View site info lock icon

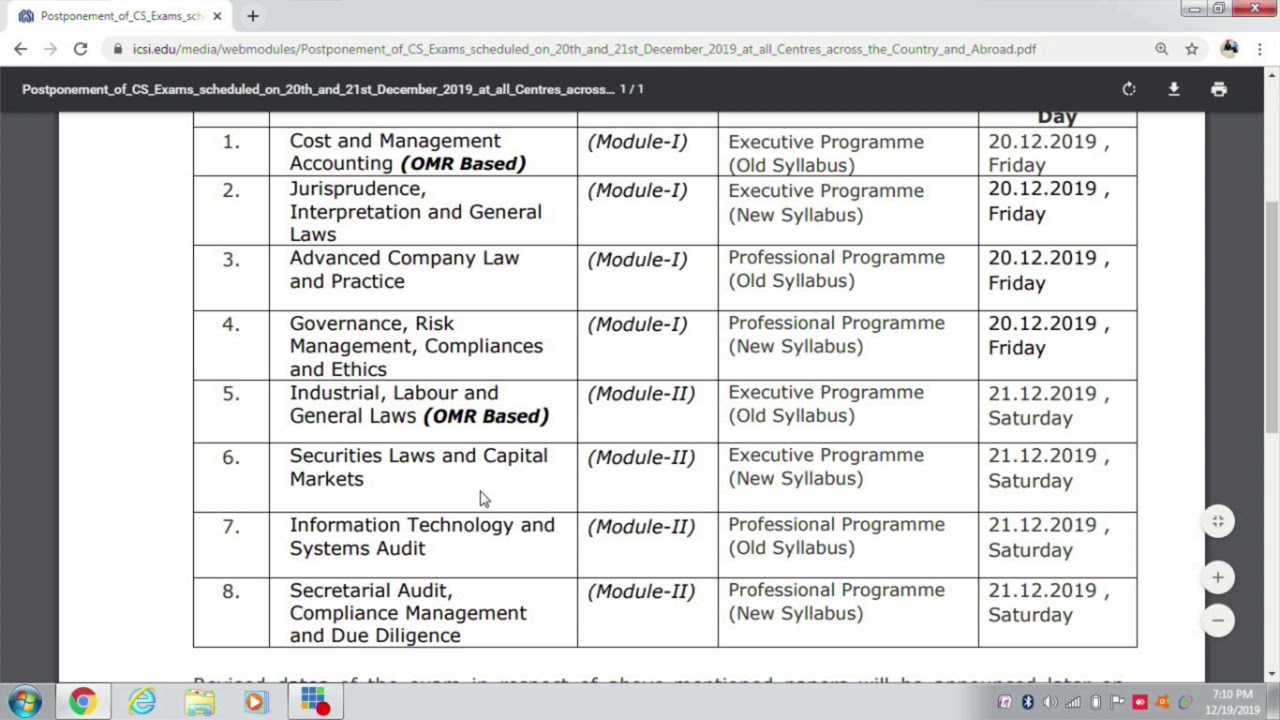coord(118,48)
